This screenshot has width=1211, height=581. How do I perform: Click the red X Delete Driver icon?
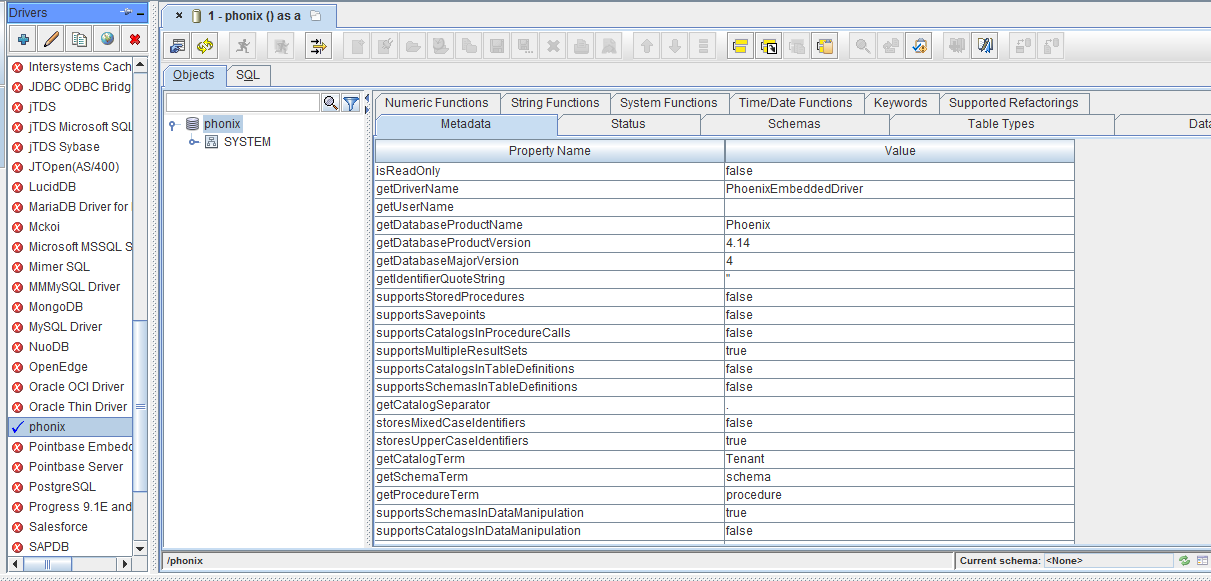click(134, 40)
